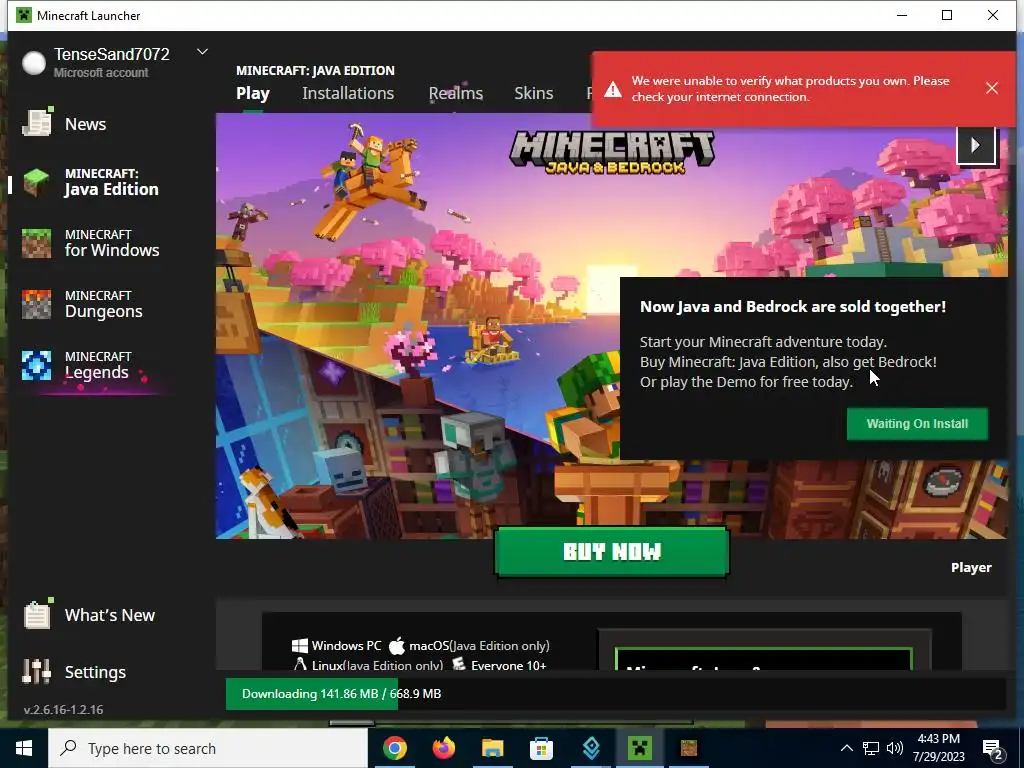Click the warning triangle icon in notification

(x=613, y=89)
